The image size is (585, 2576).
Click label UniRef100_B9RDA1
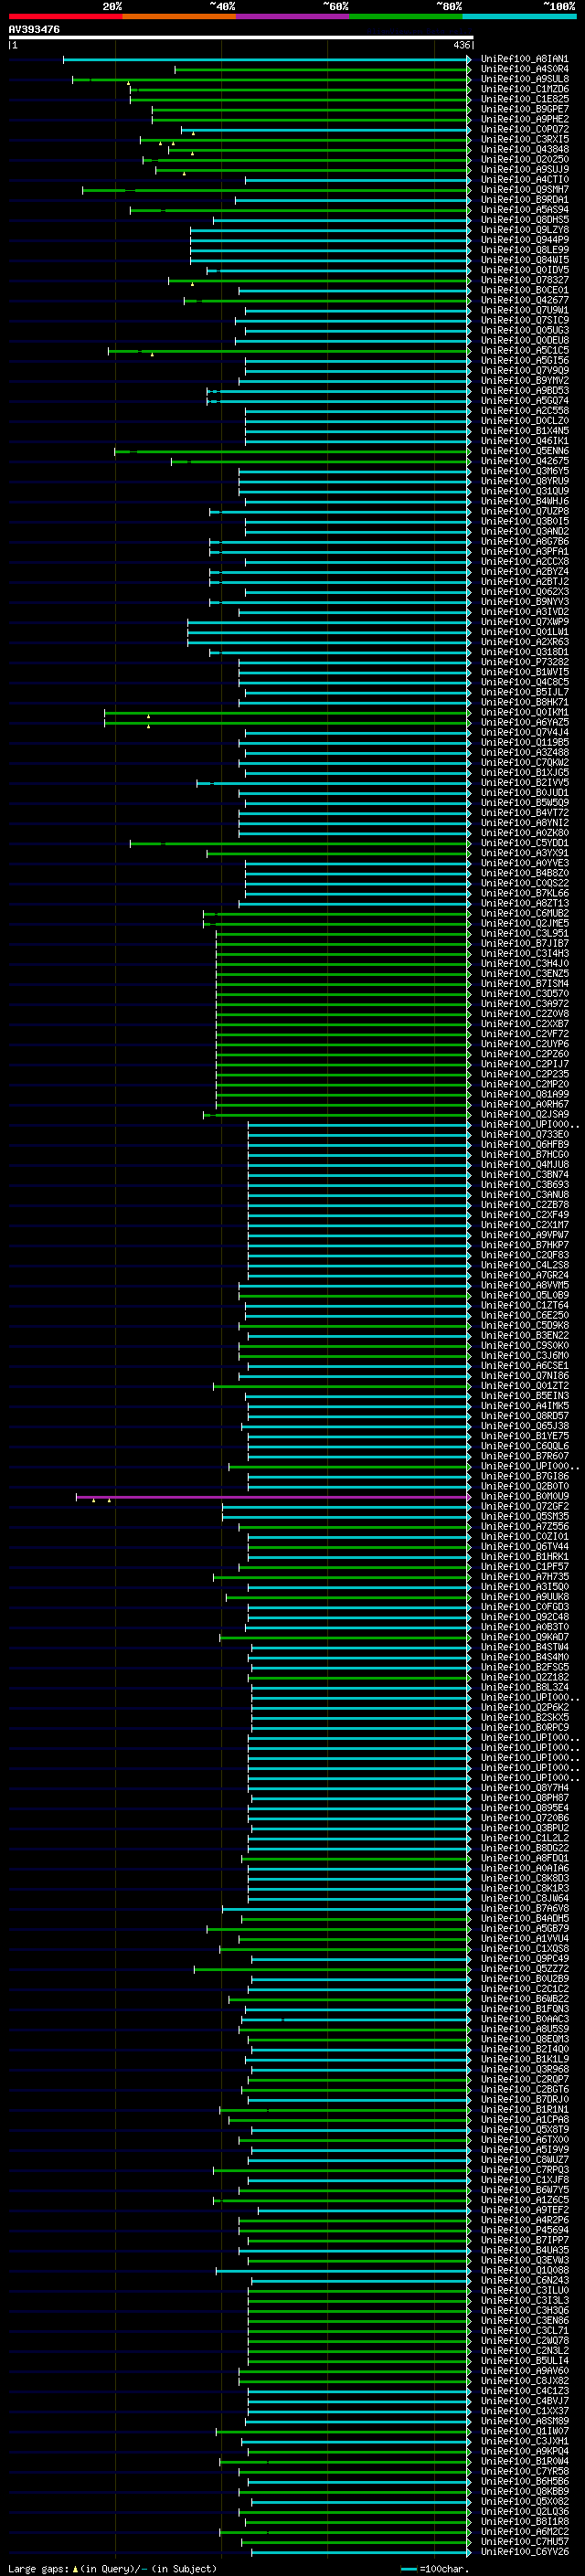525,200
